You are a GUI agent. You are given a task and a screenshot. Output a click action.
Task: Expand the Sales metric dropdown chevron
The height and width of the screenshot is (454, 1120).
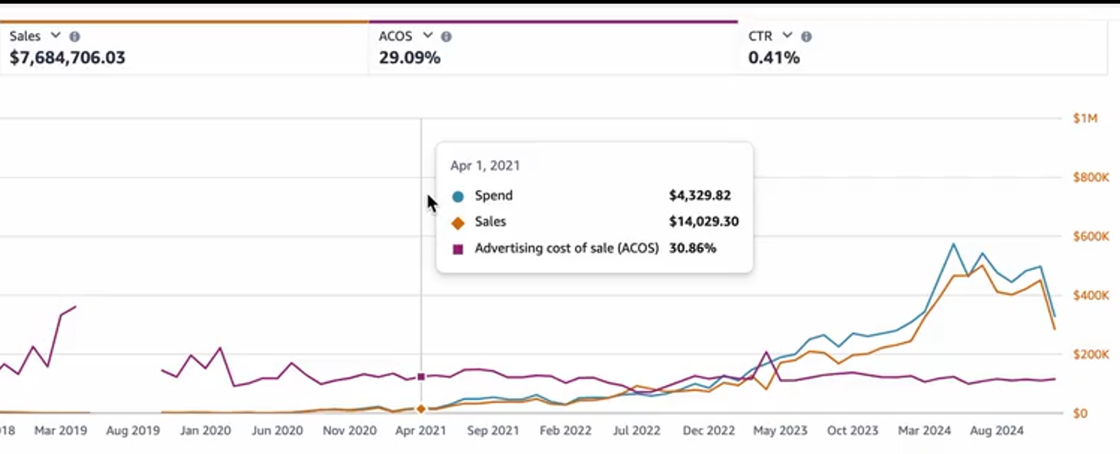click(x=55, y=36)
